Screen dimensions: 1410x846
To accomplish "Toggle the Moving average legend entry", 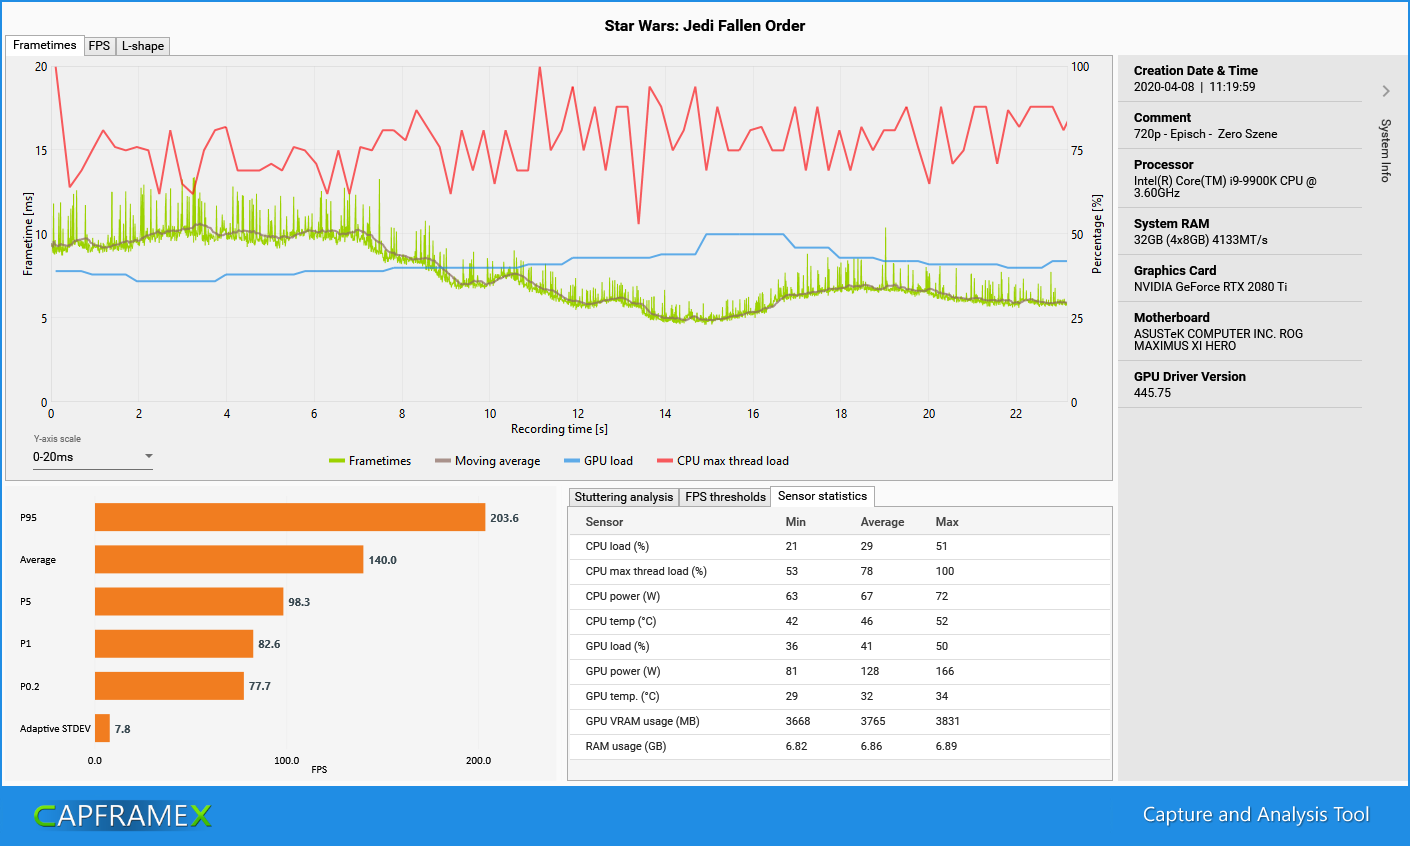I will point(488,461).
